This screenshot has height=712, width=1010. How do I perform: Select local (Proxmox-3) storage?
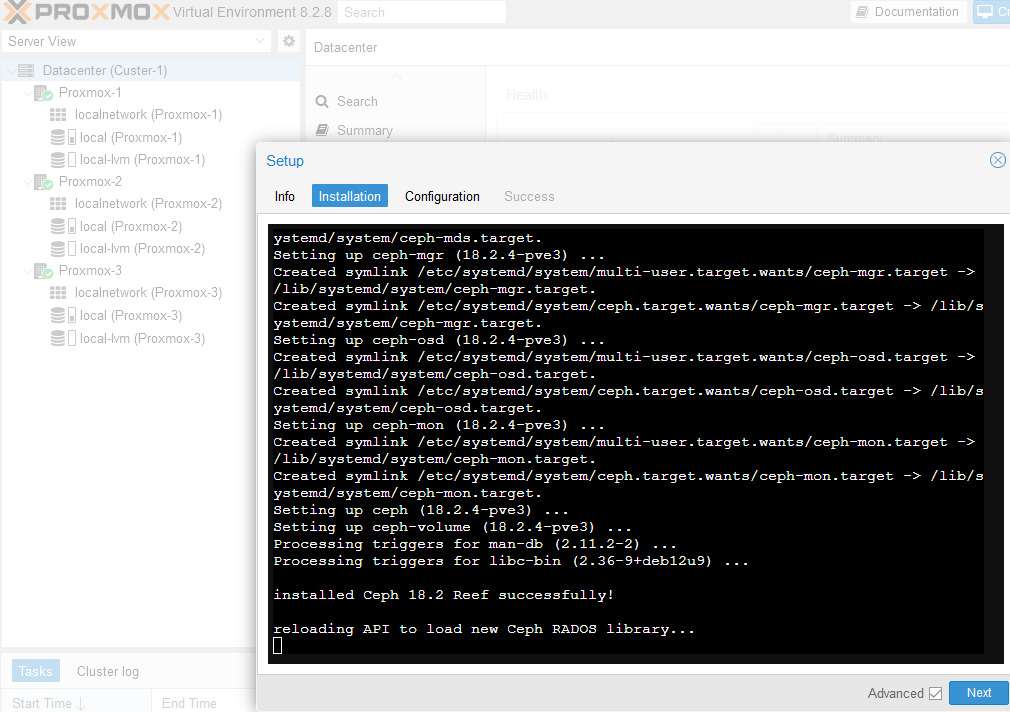(x=131, y=315)
